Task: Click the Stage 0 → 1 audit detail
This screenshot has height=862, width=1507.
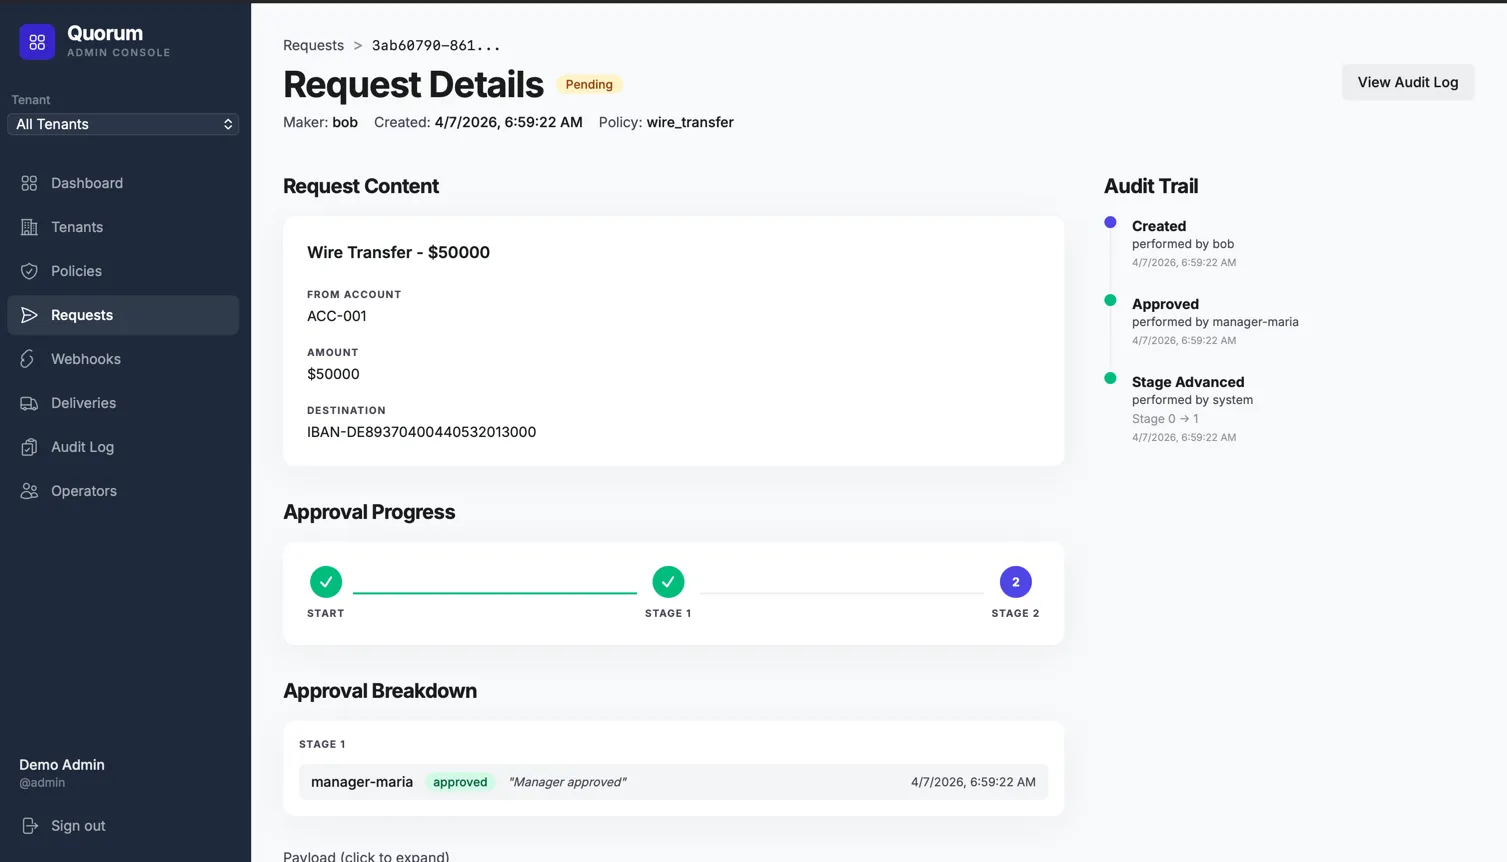Action: (1165, 419)
